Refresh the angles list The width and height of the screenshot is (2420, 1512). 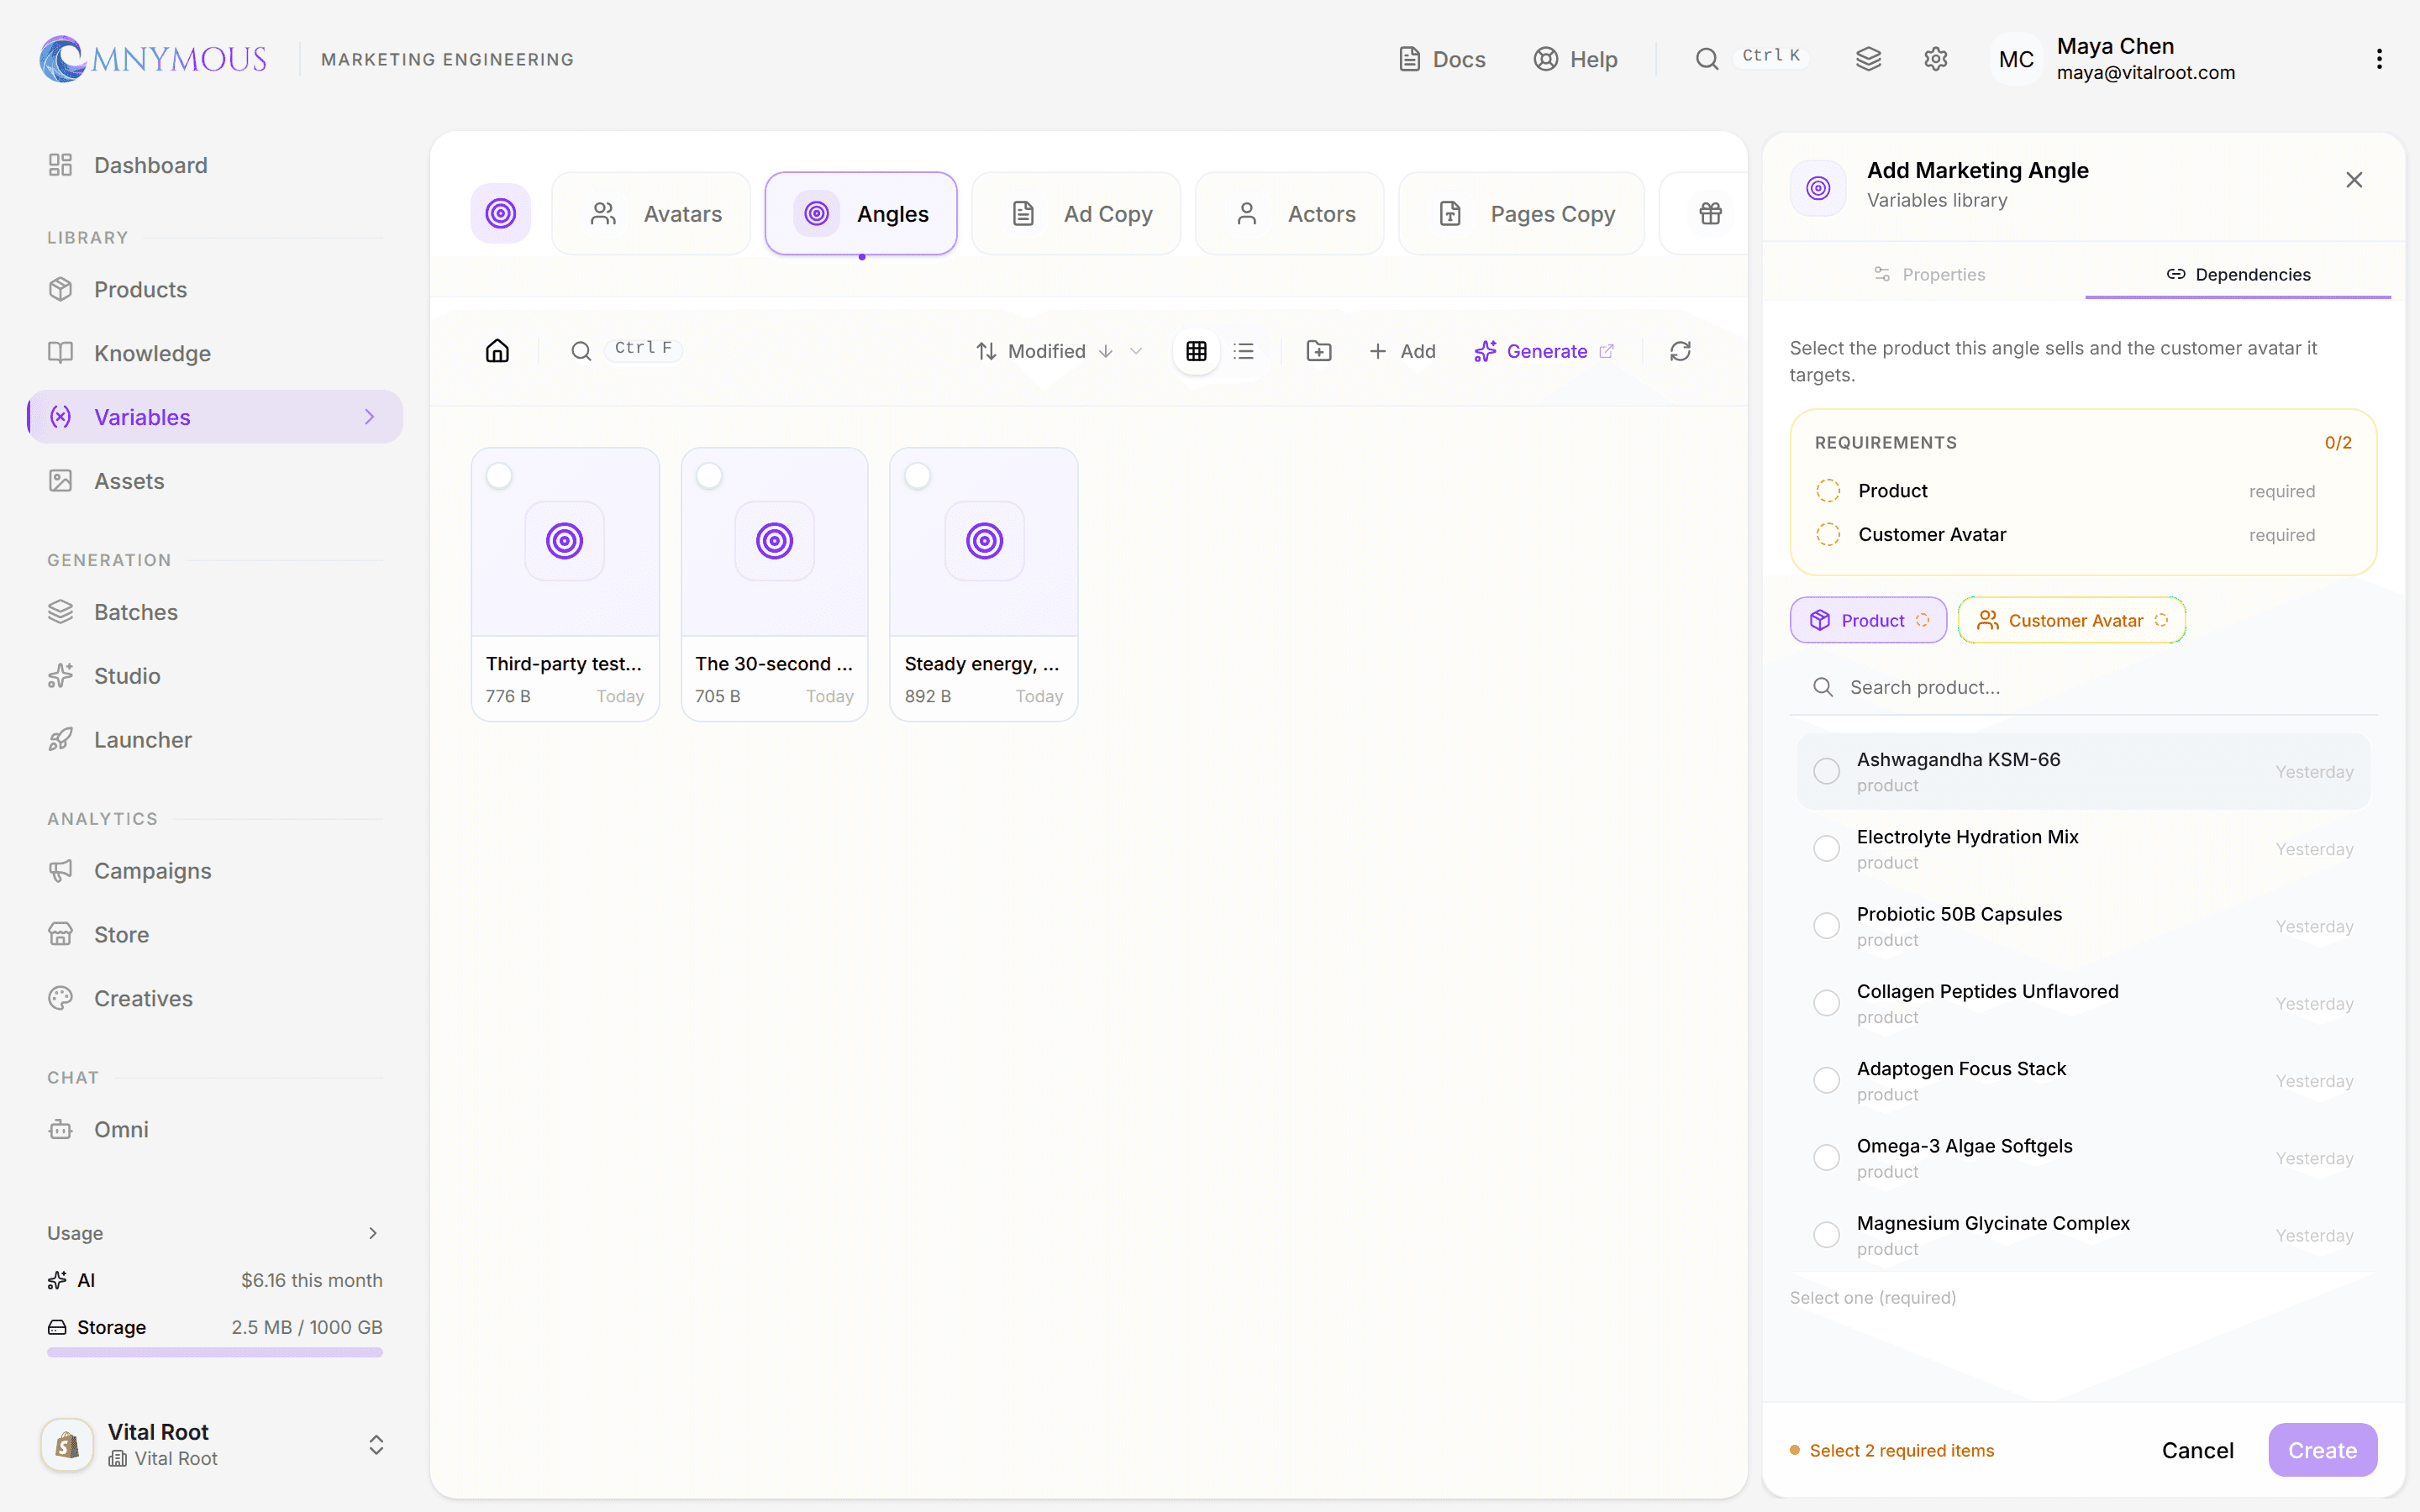pyautogui.click(x=1681, y=351)
